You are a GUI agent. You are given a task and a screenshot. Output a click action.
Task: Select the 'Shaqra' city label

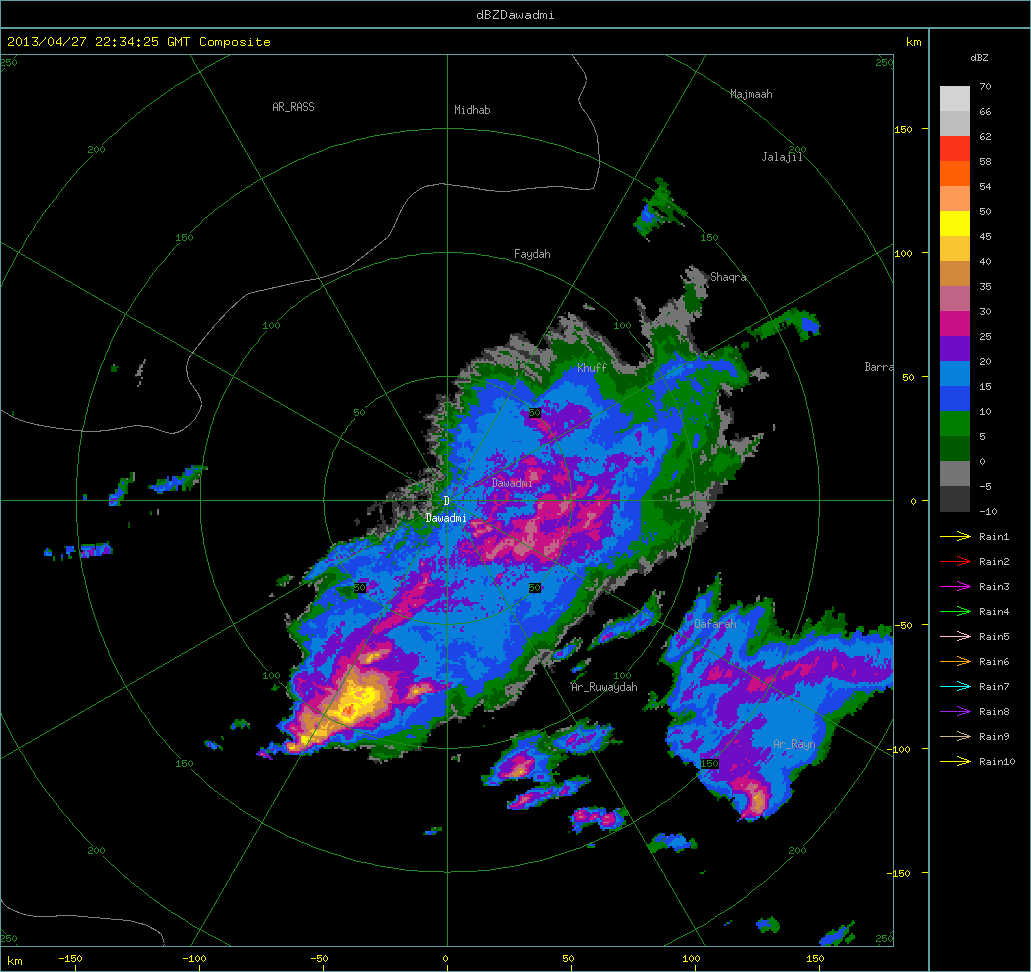tap(728, 277)
